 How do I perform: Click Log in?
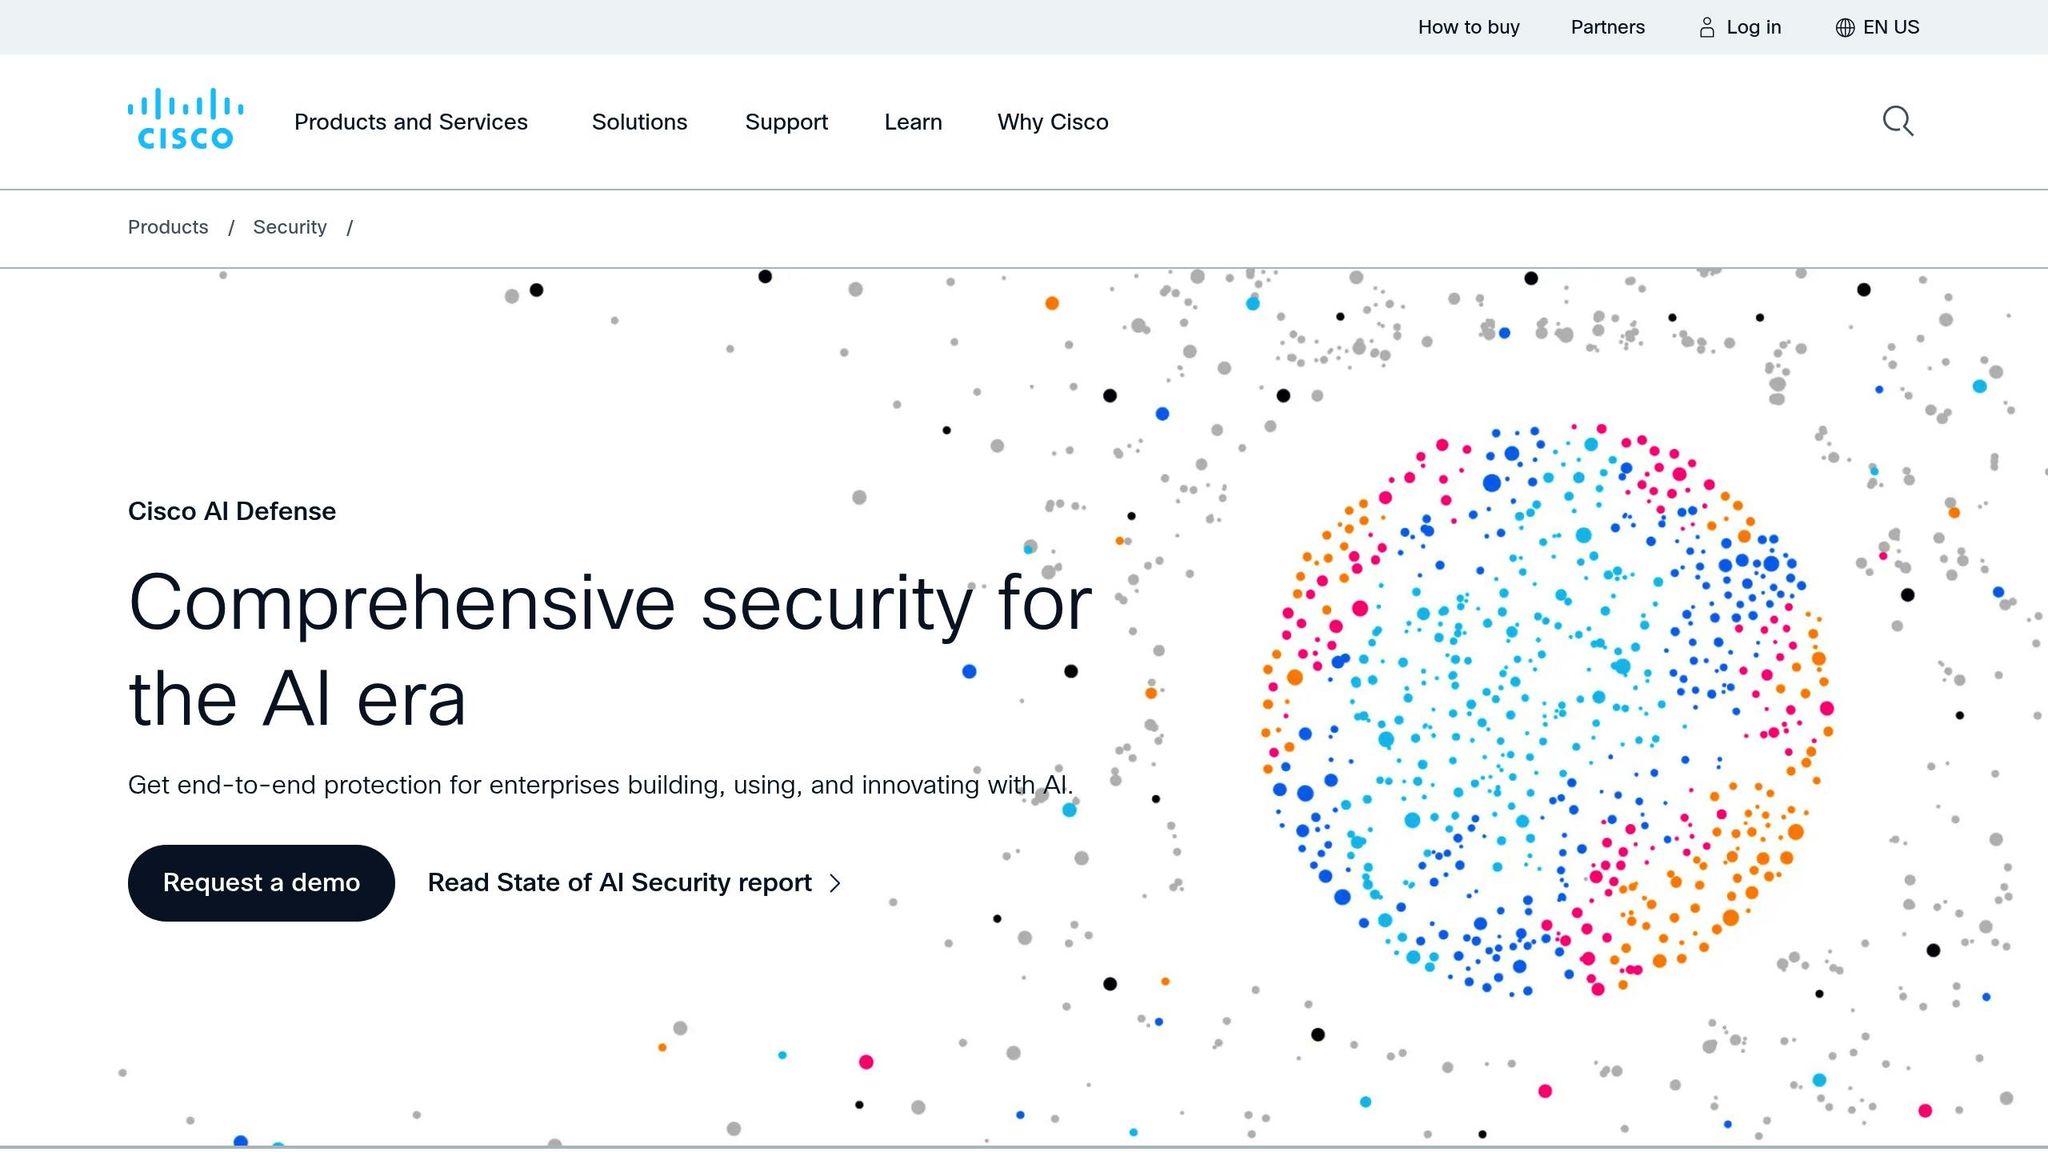click(1754, 27)
